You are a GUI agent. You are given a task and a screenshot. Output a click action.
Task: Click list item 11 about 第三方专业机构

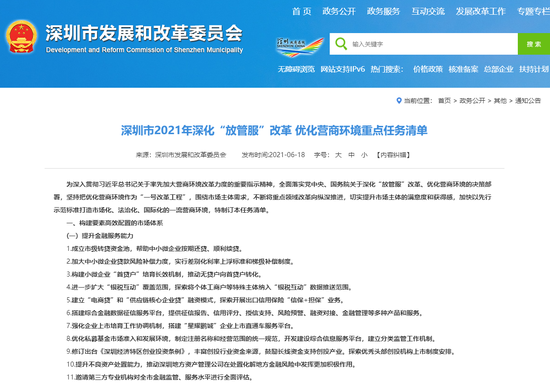[x=160, y=377]
